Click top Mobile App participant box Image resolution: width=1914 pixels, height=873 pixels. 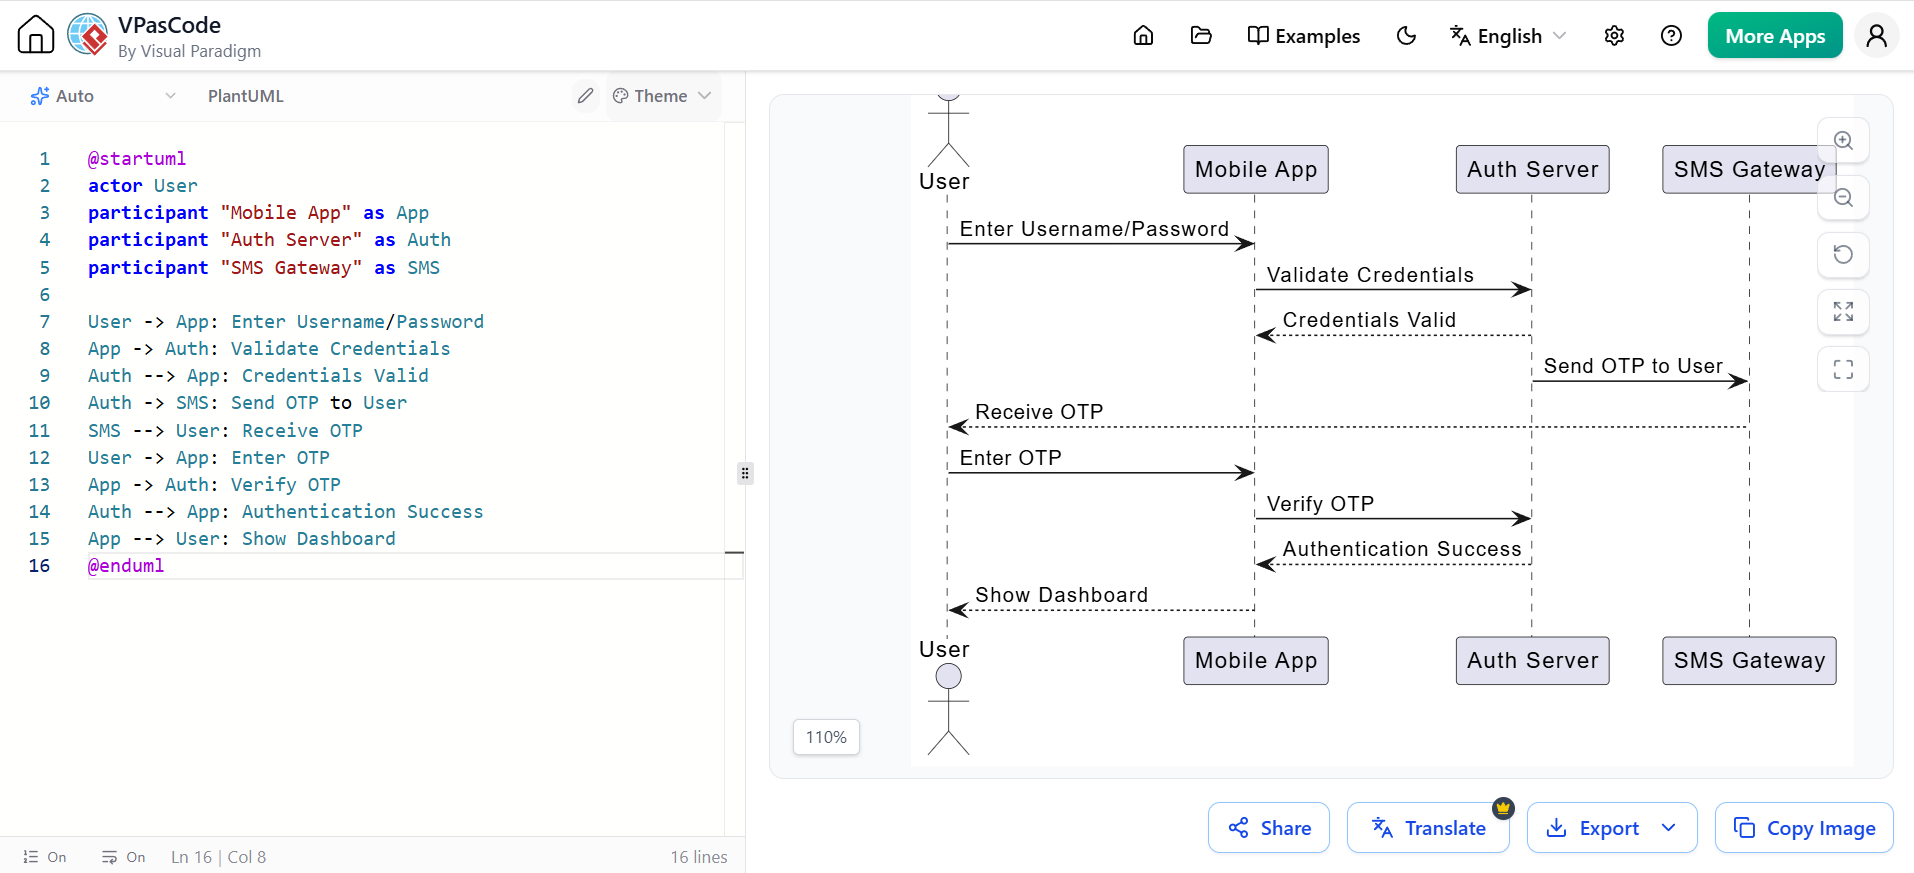[x=1256, y=169]
